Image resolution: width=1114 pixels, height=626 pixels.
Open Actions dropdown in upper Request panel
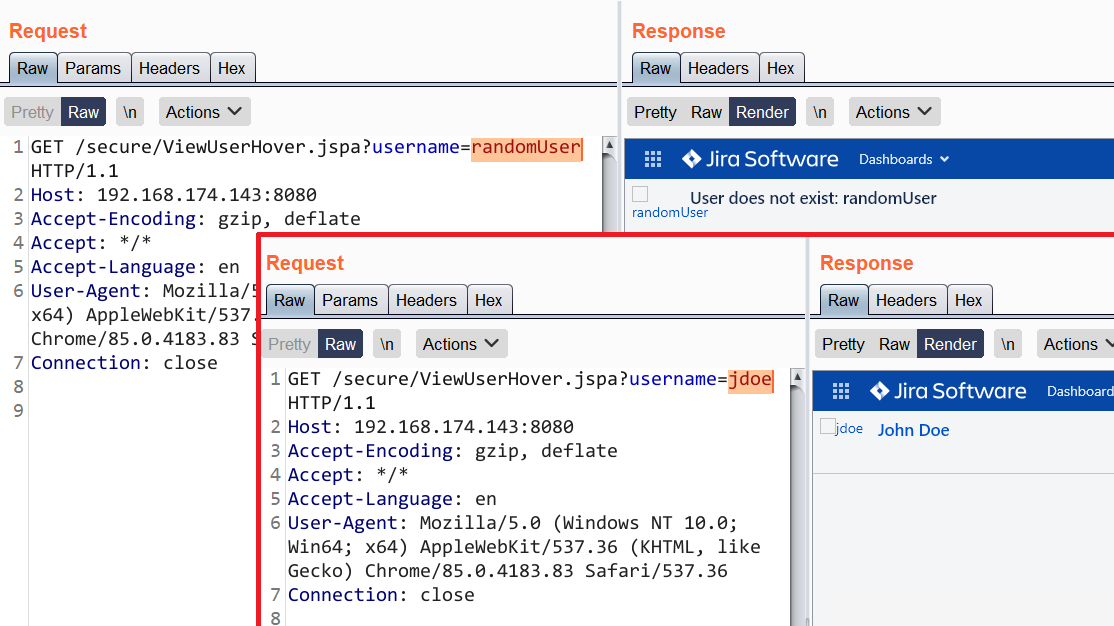click(204, 112)
